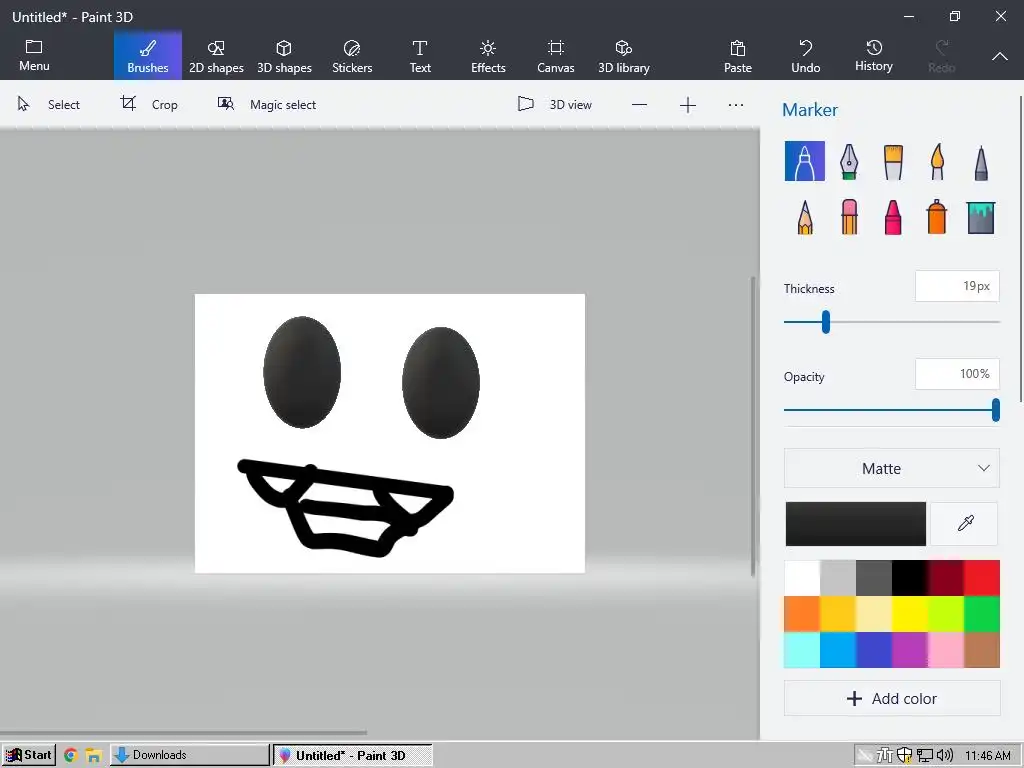Image resolution: width=1024 pixels, height=768 pixels.
Task: Choose the orange color swatch
Action: point(801,614)
